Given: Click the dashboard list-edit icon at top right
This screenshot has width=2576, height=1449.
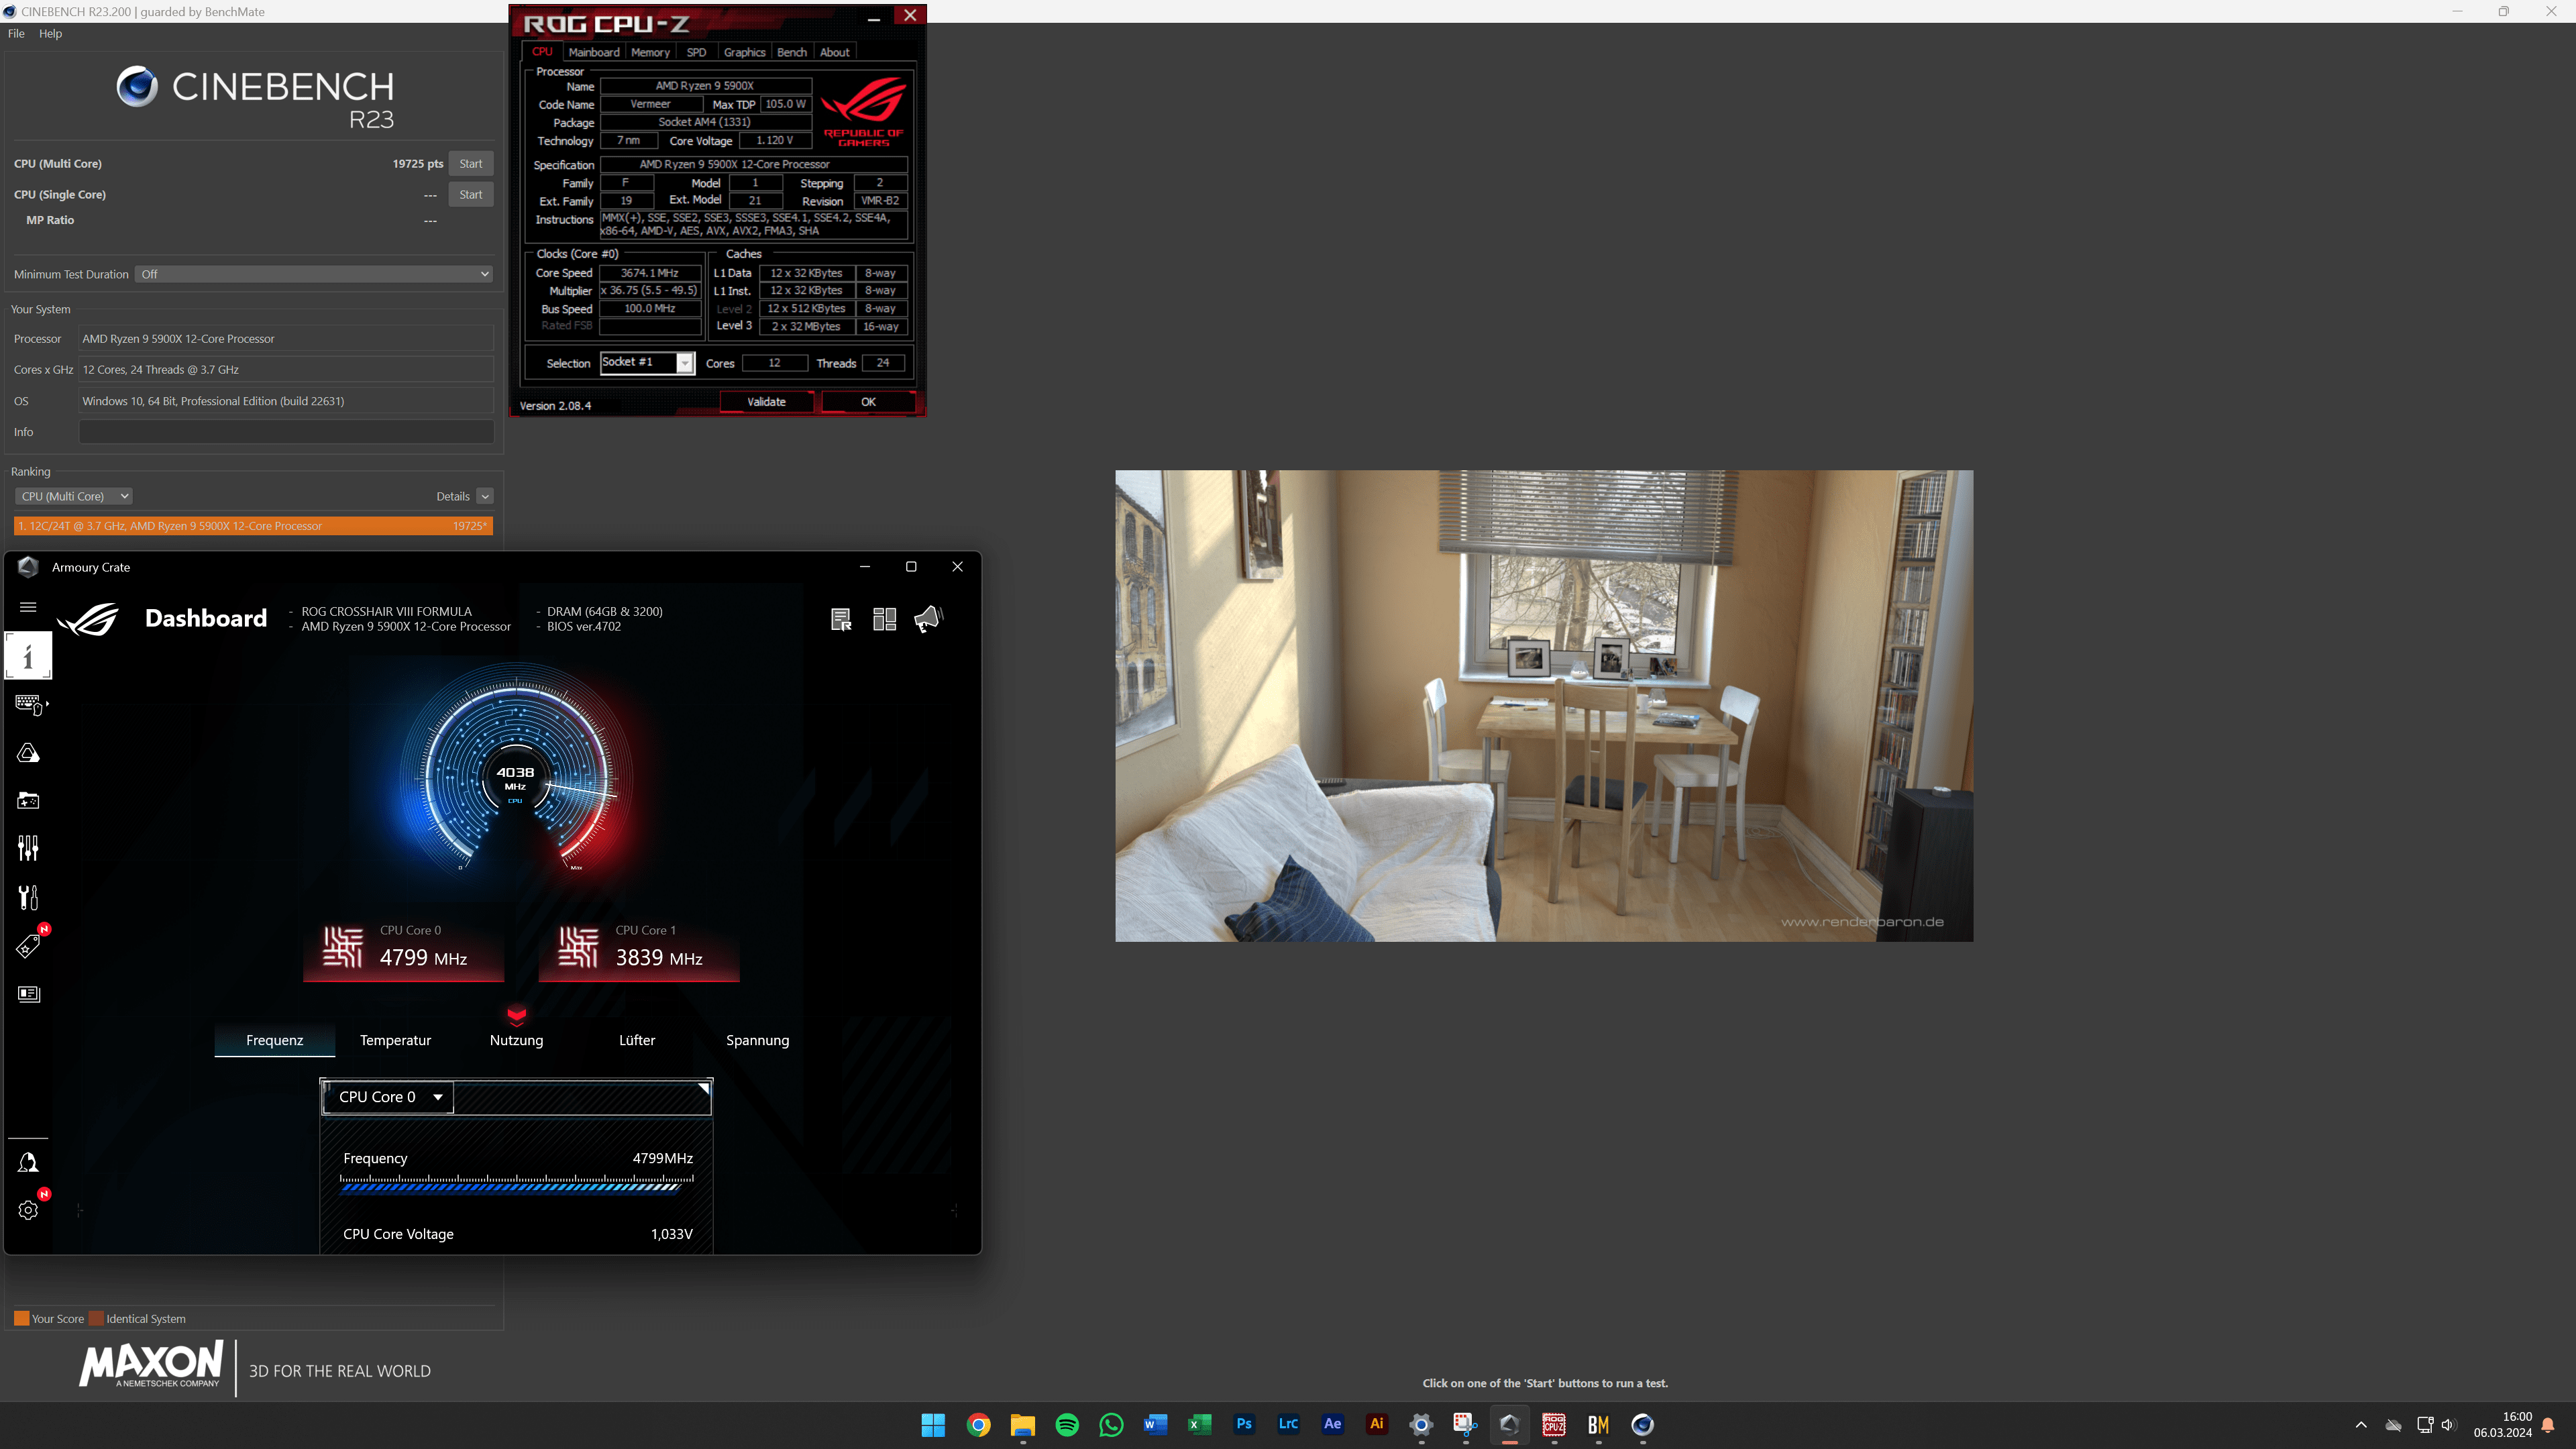Looking at the screenshot, I should [841, 619].
